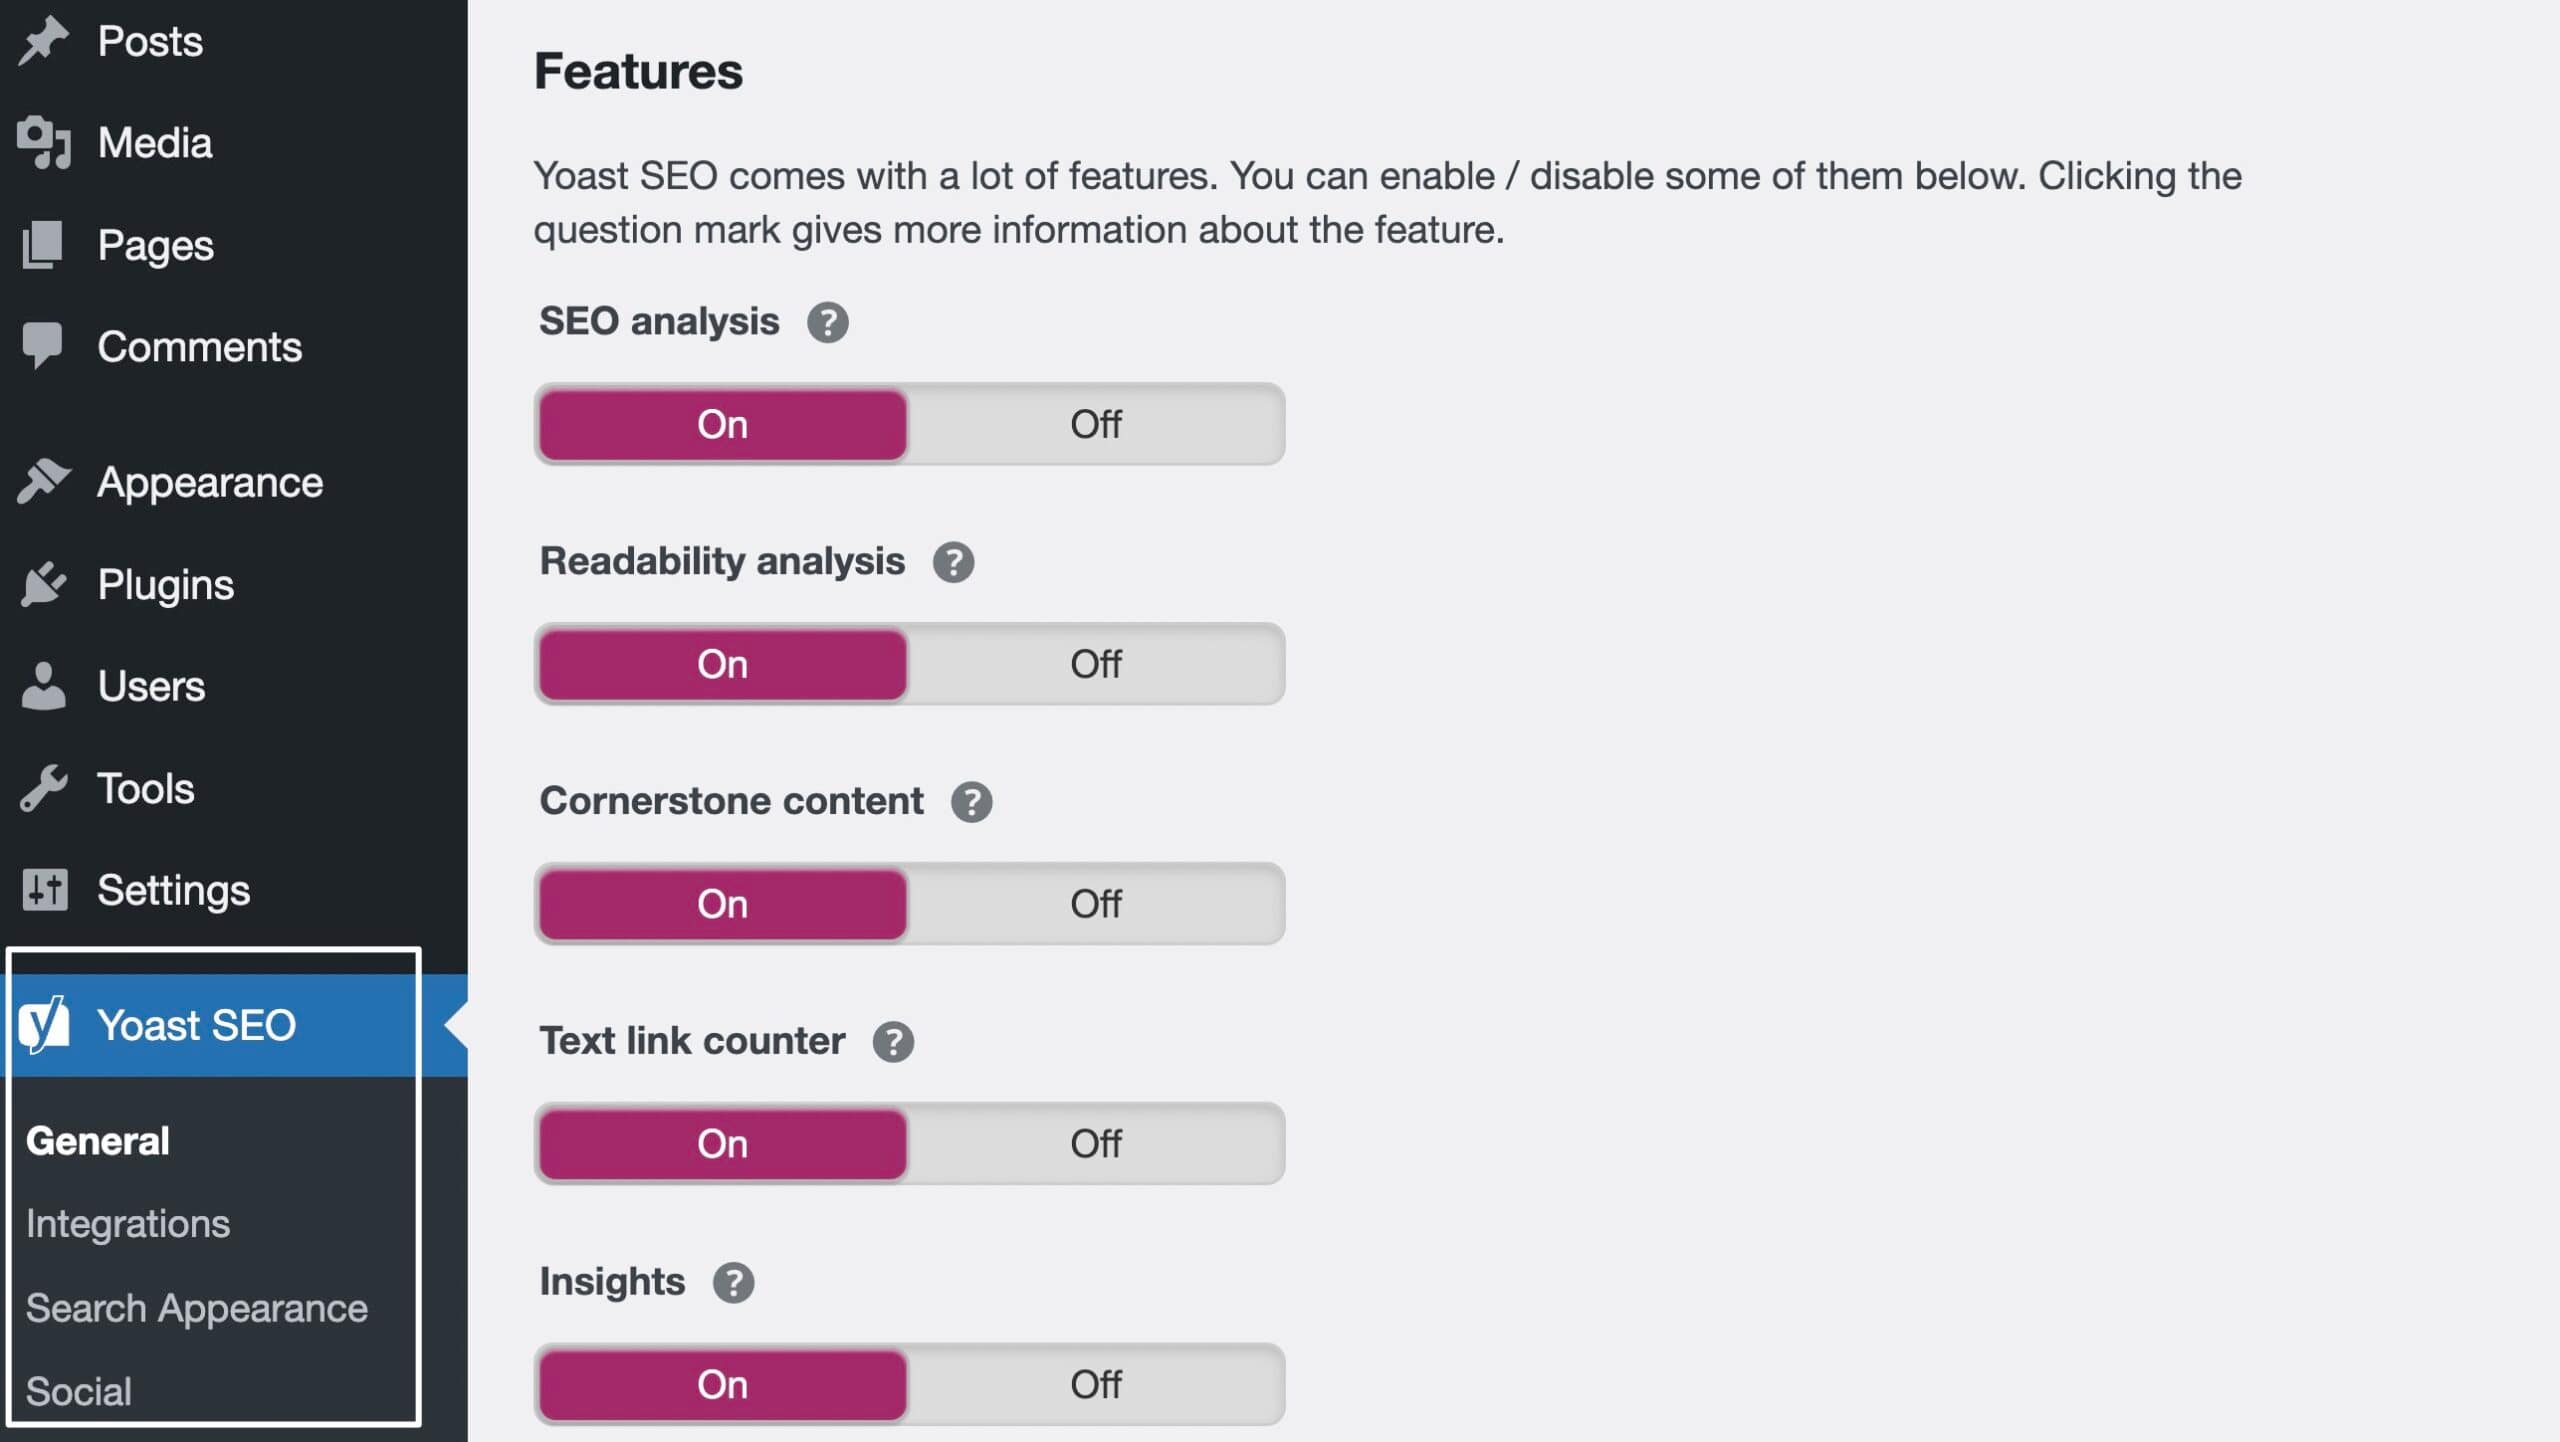
Task: Open Settings via sliders icon
Action: (45, 890)
